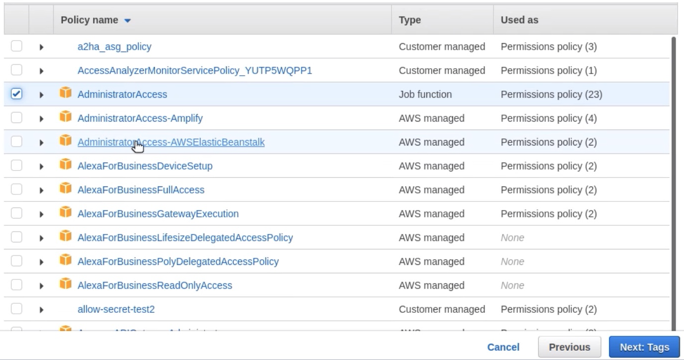Click the AdministratorAccess-Amplify policy box icon

pos(65,117)
